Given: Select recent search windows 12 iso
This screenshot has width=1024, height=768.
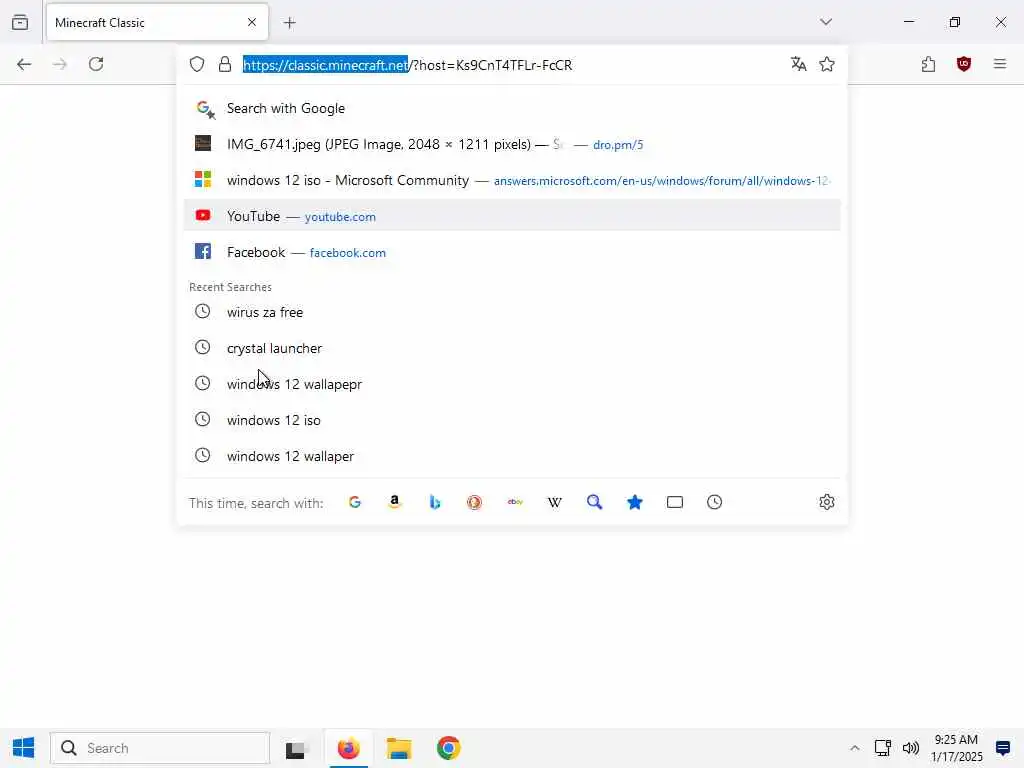Looking at the screenshot, I should pos(512,420).
